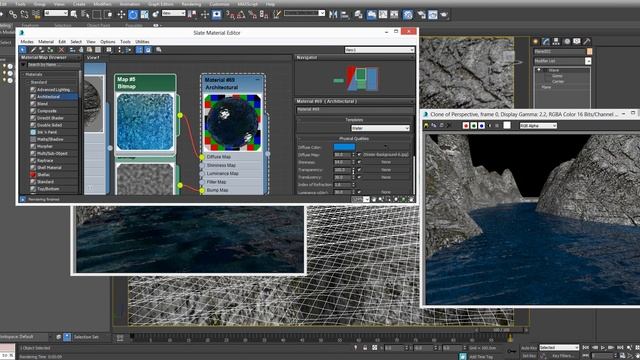Open the Material Editor from main toolbar

click(x=408, y=15)
